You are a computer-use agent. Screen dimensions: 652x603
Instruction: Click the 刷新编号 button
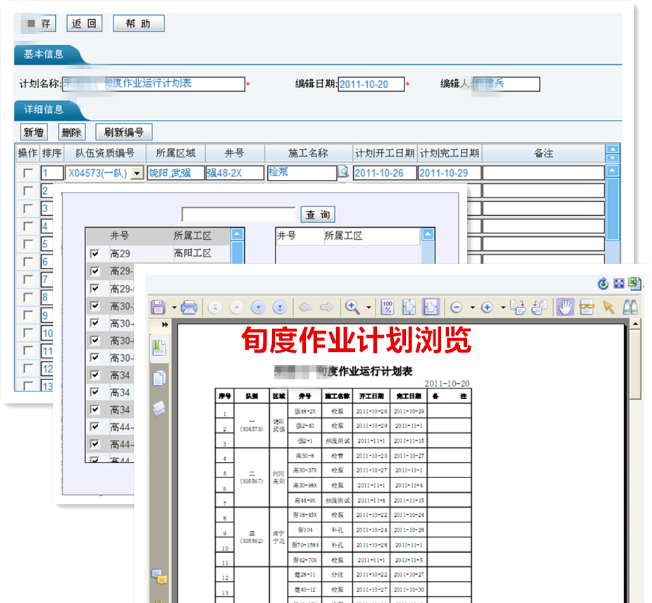(123, 132)
